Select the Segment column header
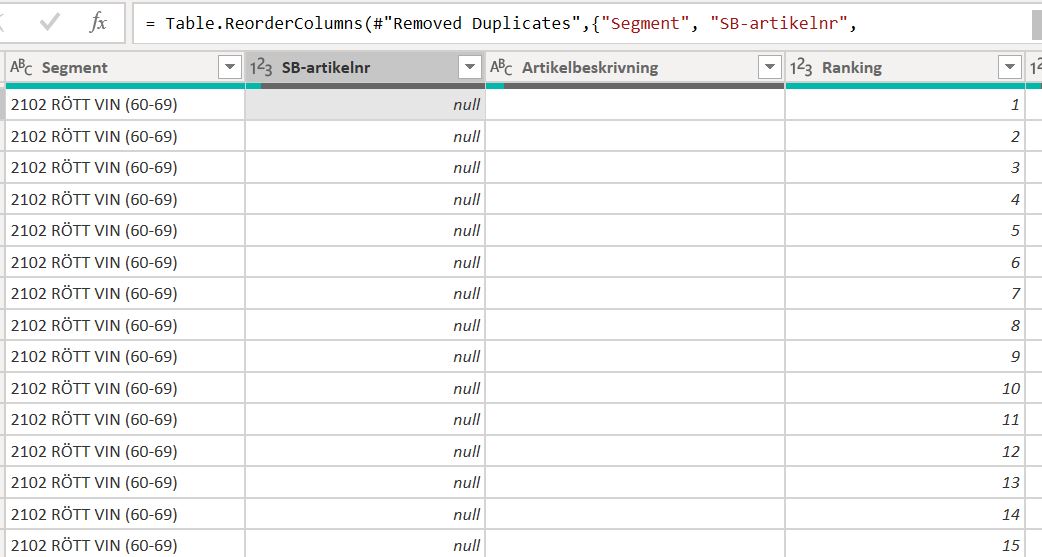 [125, 67]
